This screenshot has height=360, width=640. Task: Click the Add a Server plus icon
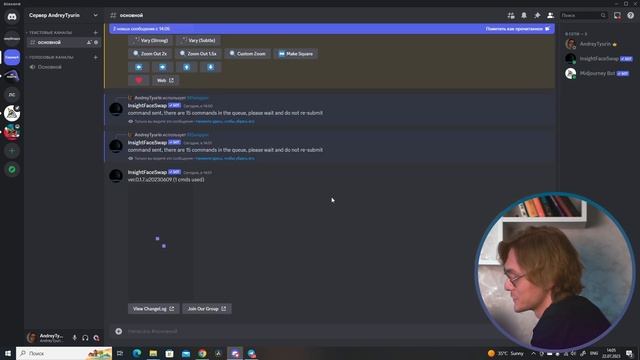pyautogui.click(x=12, y=151)
